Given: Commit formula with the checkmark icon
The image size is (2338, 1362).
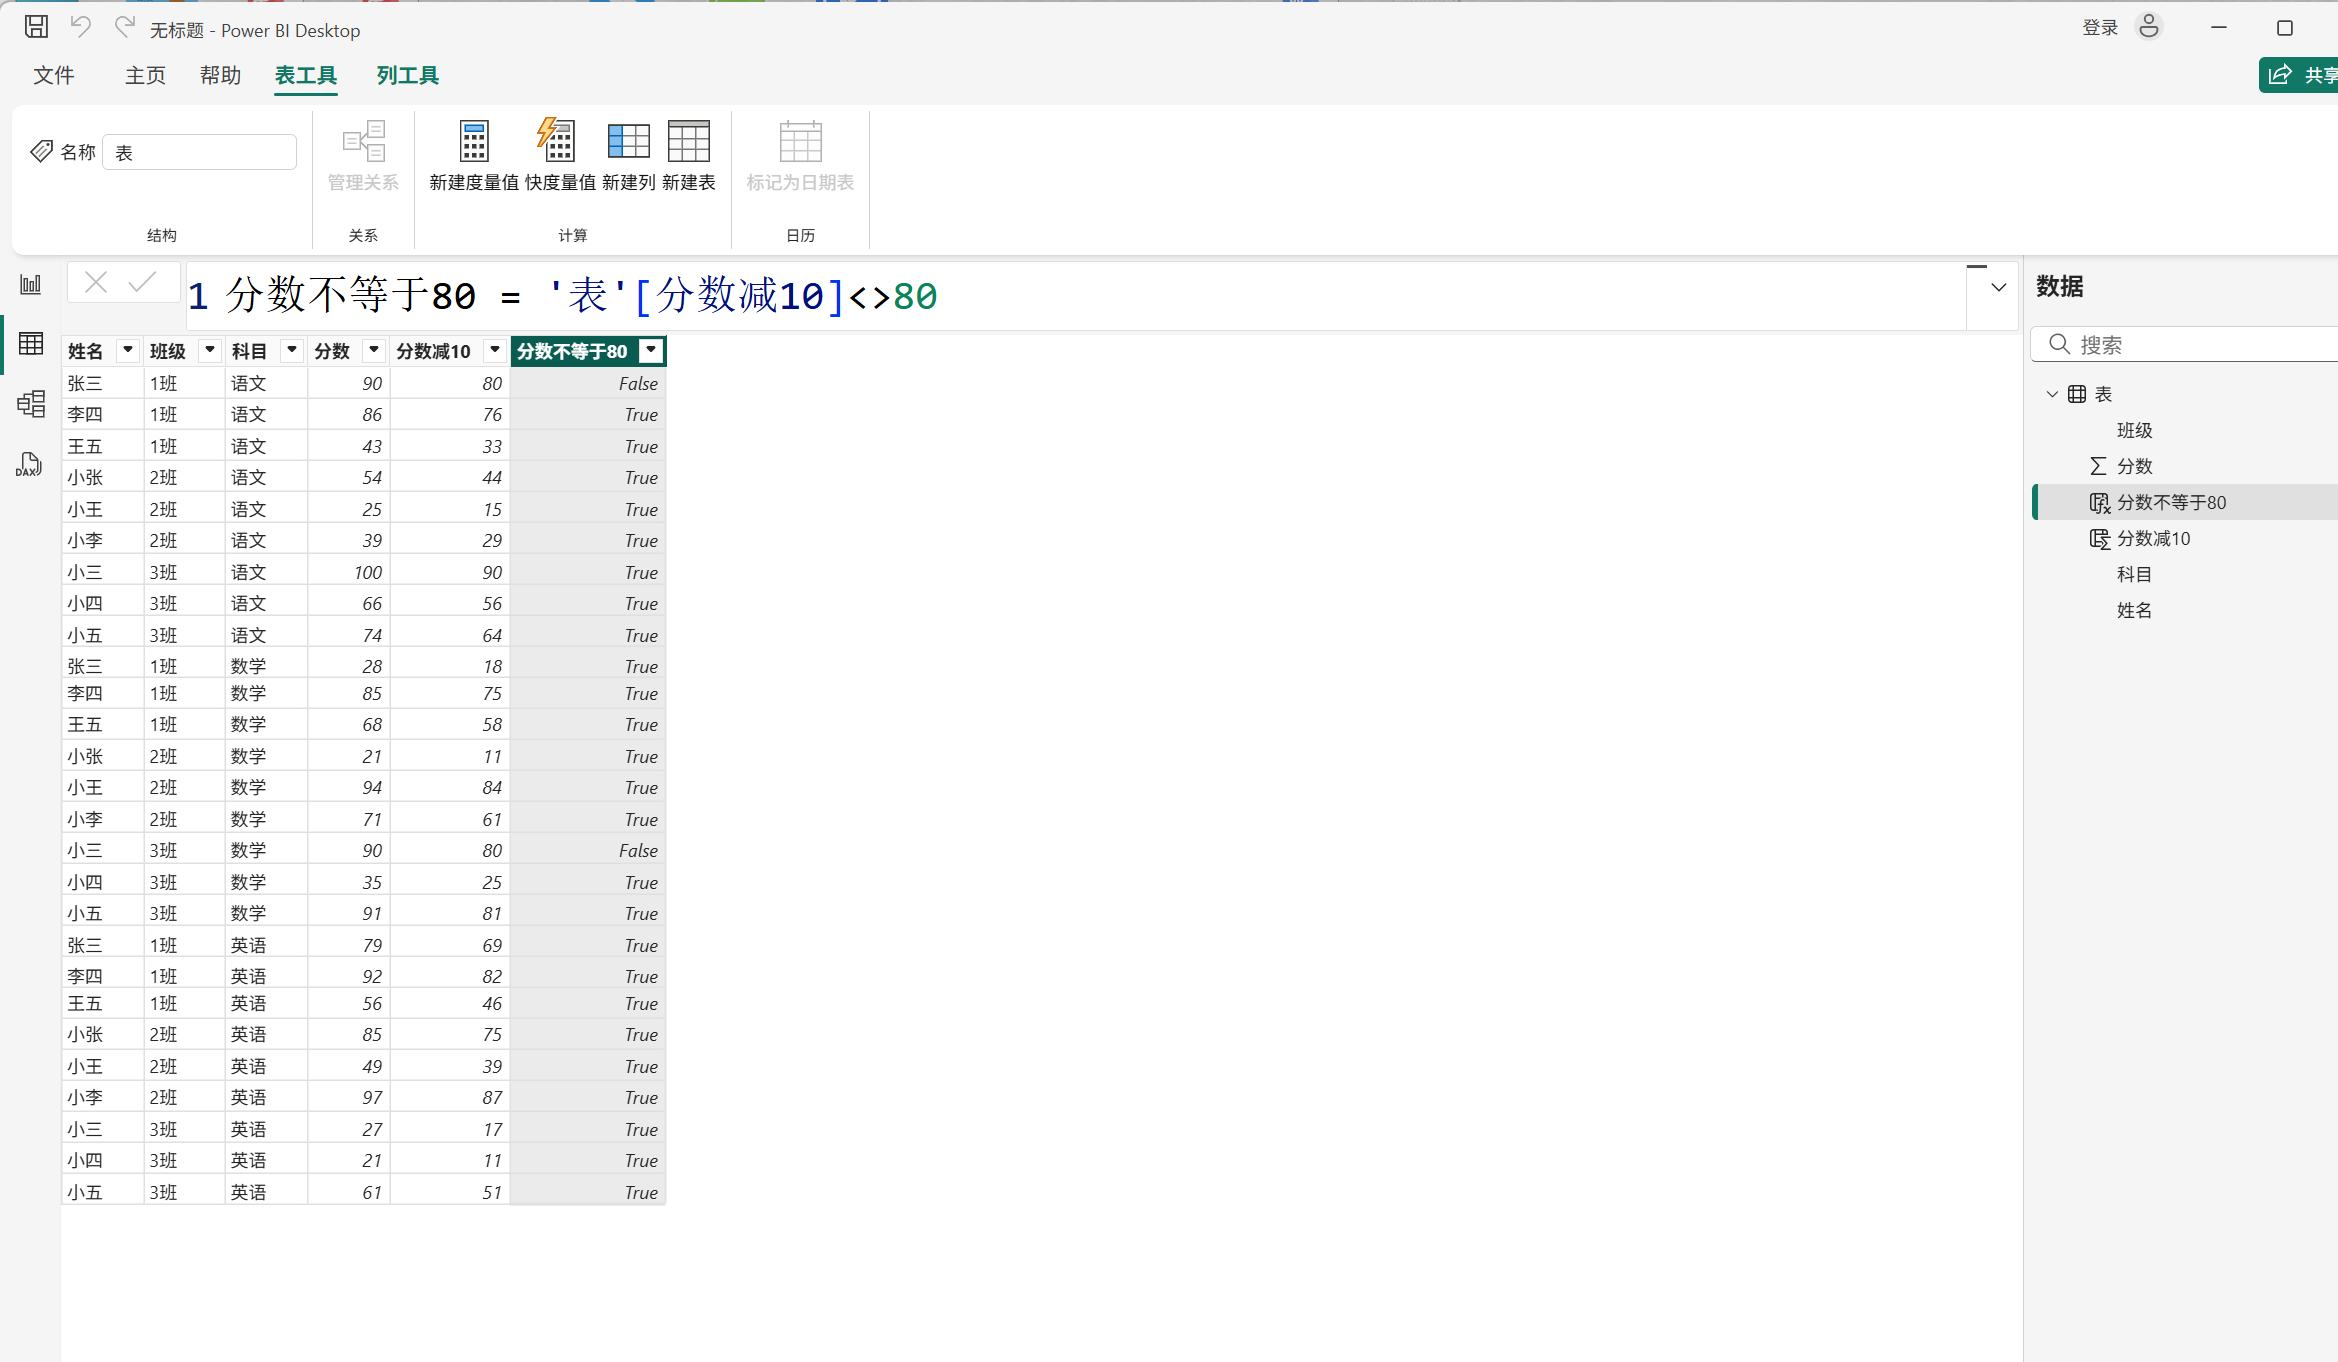Looking at the screenshot, I should tap(142, 283).
